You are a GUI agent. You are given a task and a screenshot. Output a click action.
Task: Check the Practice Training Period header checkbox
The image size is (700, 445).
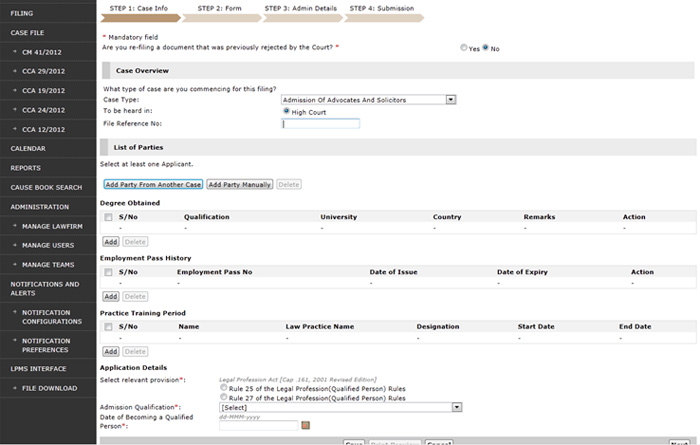[108, 326]
